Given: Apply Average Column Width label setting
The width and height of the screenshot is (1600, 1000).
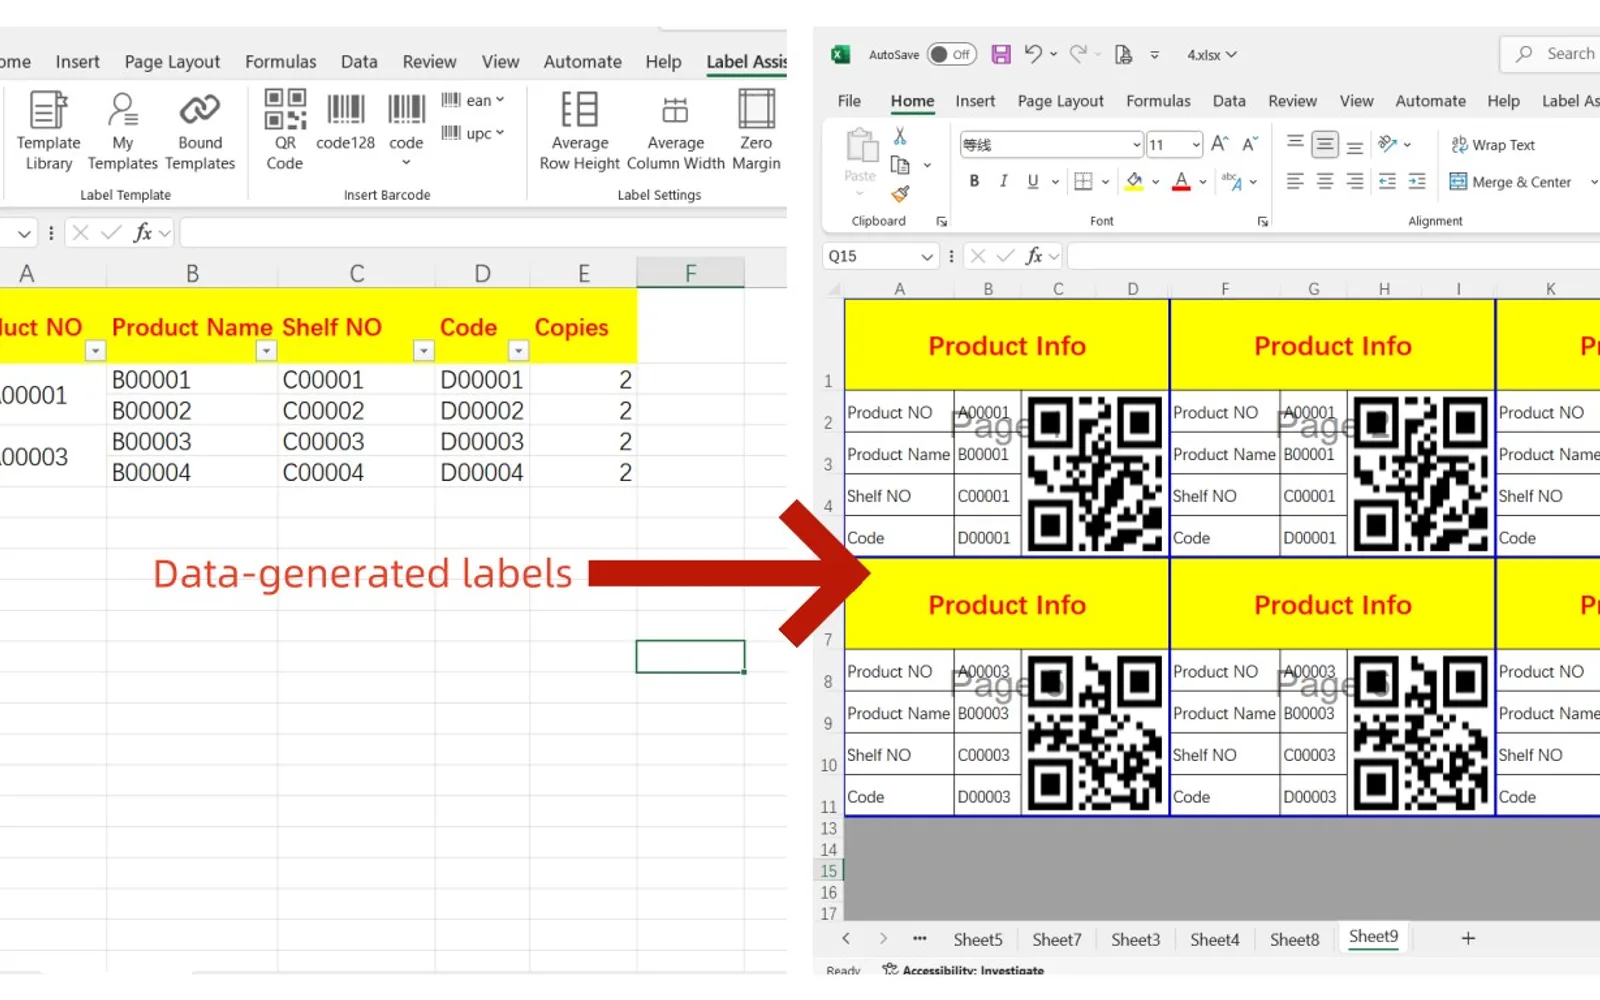Looking at the screenshot, I should [676, 131].
